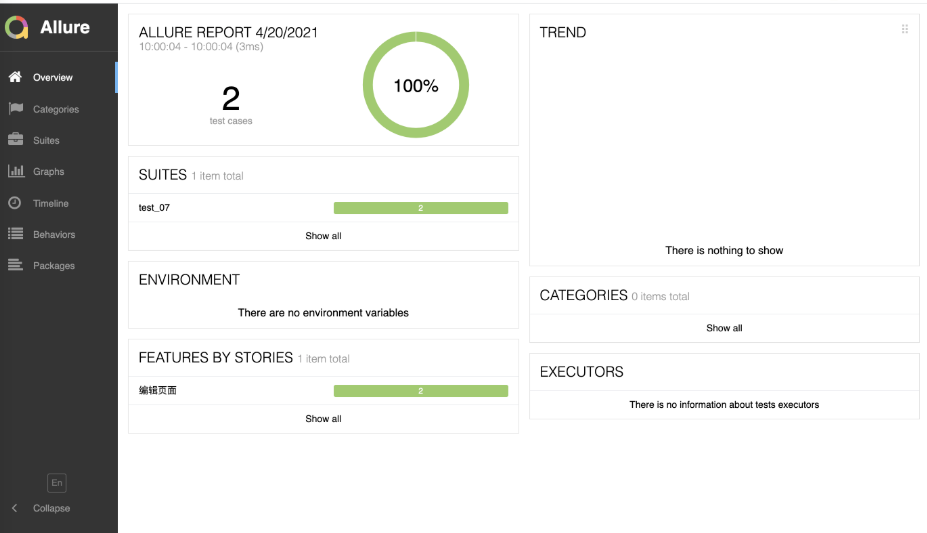The height and width of the screenshot is (533, 927).
Task: Click '1 item total' next to SUITES
Action: point(218,176)
